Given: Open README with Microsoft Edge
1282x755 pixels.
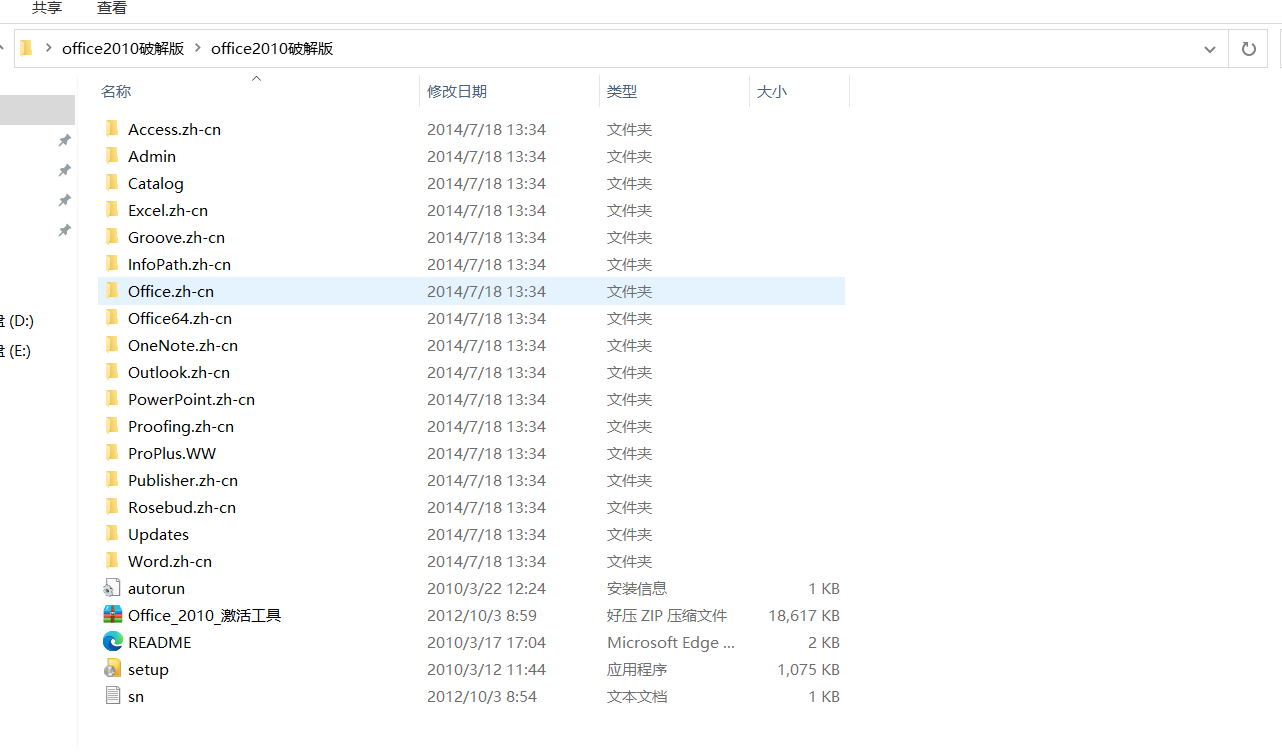Looking at the screenshot, I should point(159,641).
